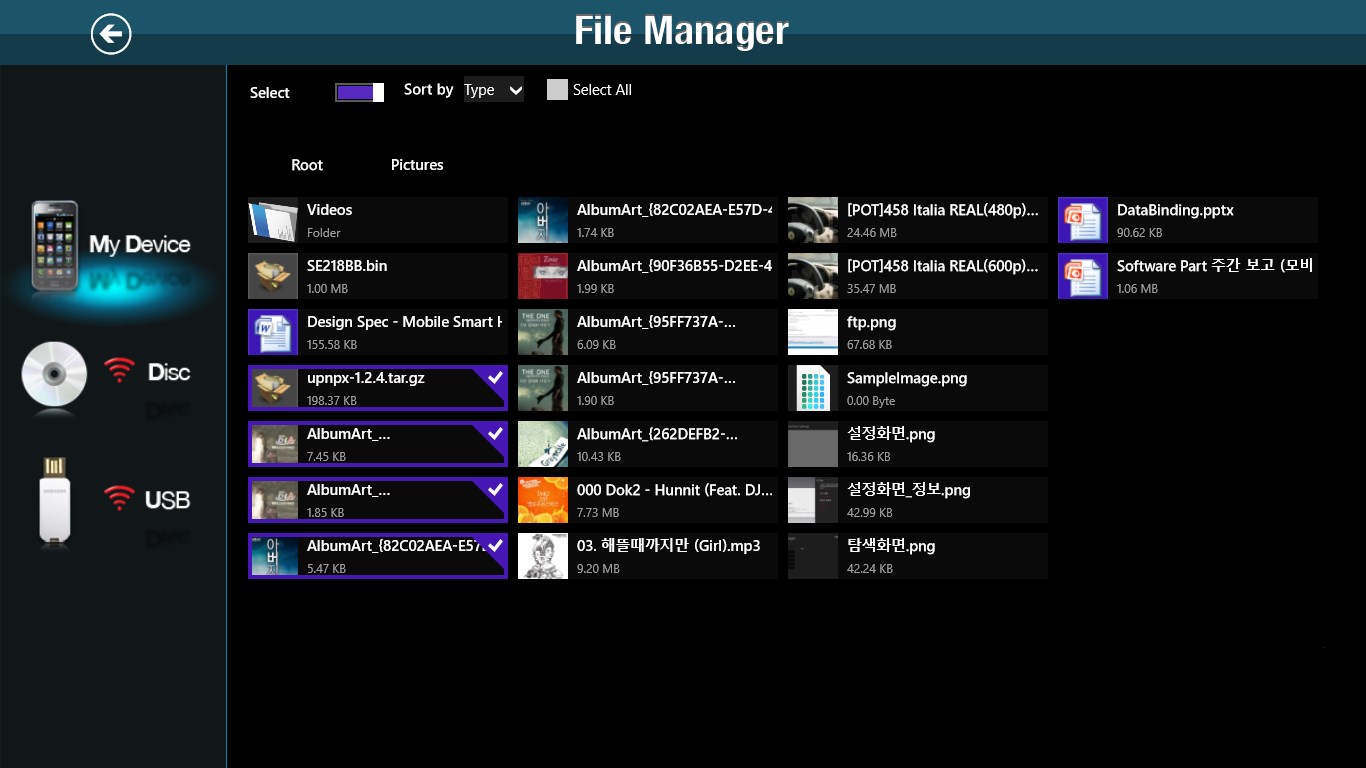Deselect the checked upnpx-1.2.4.tar.gz item

(378, 388)
